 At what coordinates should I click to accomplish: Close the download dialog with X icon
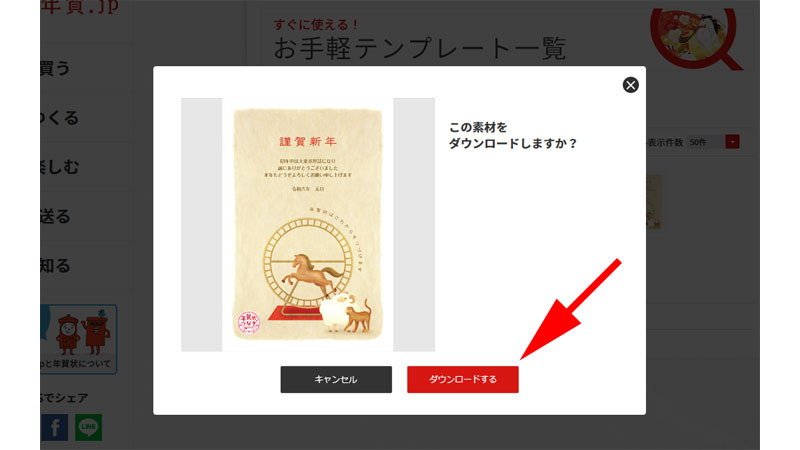click(631, 85)
